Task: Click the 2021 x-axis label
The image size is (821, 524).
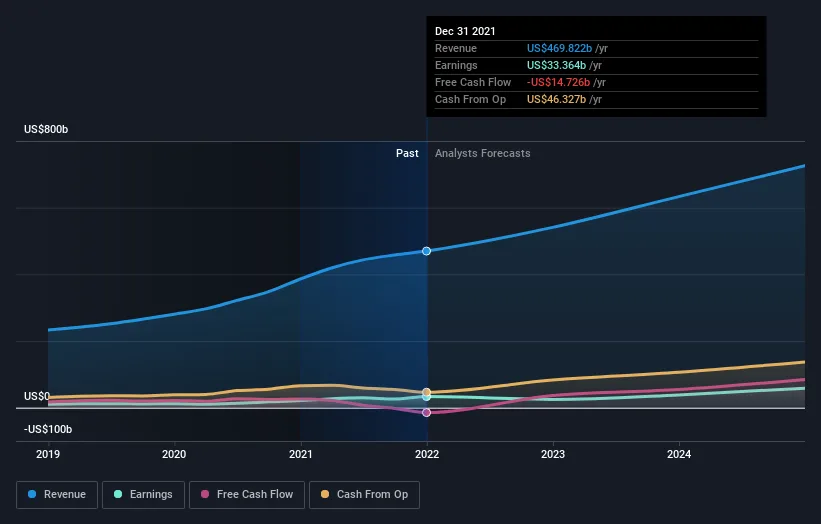Action: tap(301, 454)
